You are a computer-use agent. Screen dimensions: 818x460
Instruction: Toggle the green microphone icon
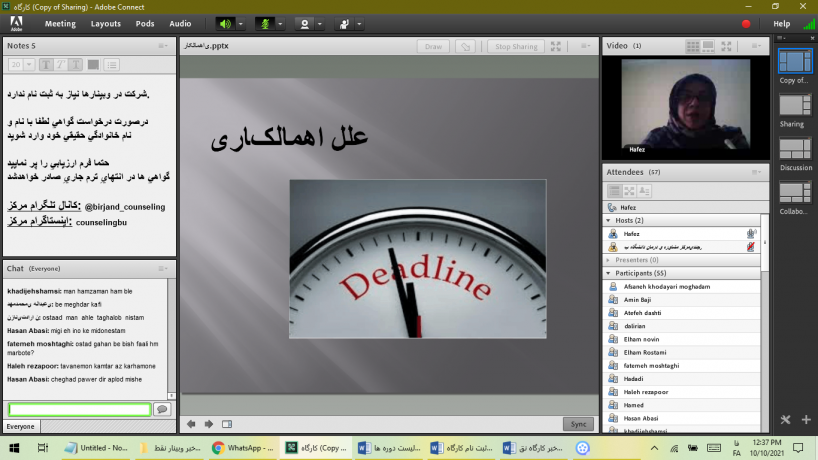pos(265,24)
